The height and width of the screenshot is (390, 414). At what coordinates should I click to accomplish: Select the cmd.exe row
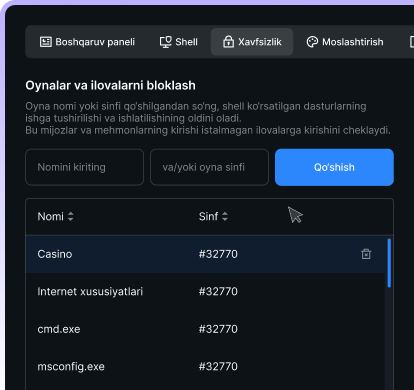coord(205,329)
